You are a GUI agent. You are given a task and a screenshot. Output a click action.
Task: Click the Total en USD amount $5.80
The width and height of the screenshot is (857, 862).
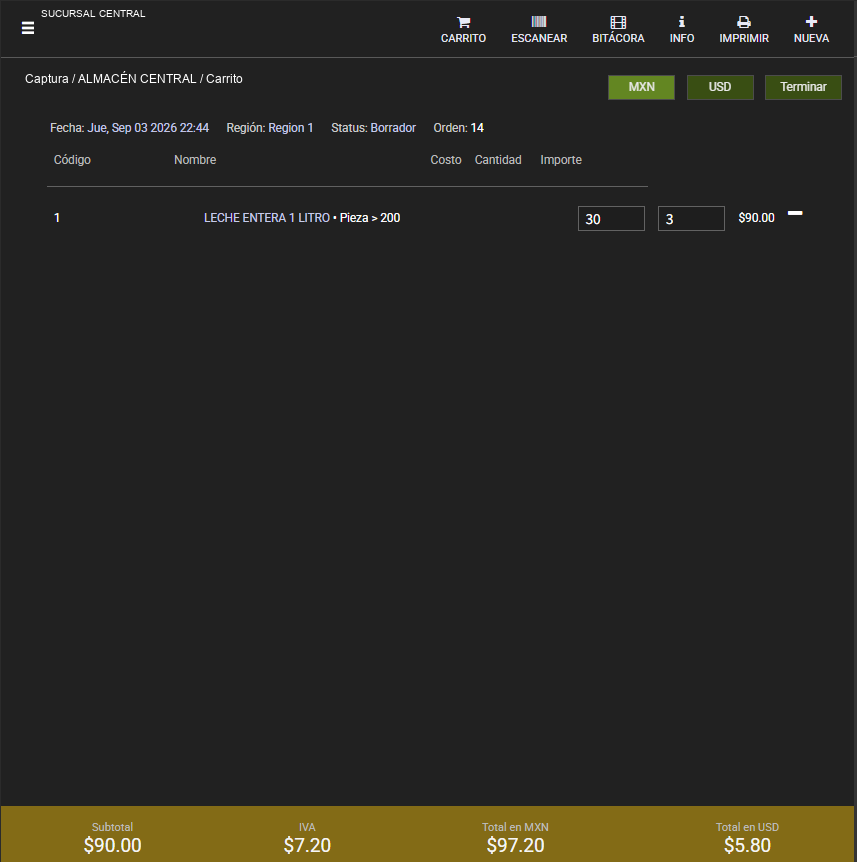click(747, 845)
